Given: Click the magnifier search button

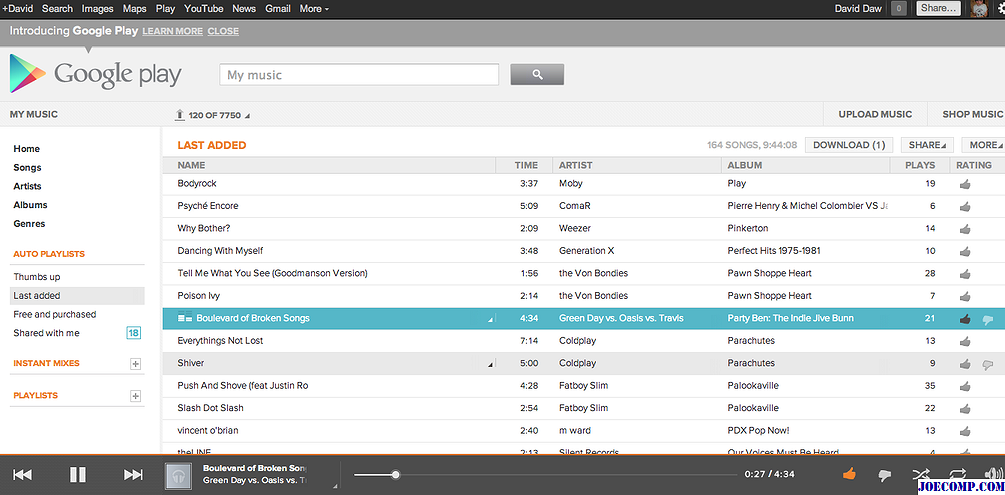Looking at the screenshot, I should point(537,75).
